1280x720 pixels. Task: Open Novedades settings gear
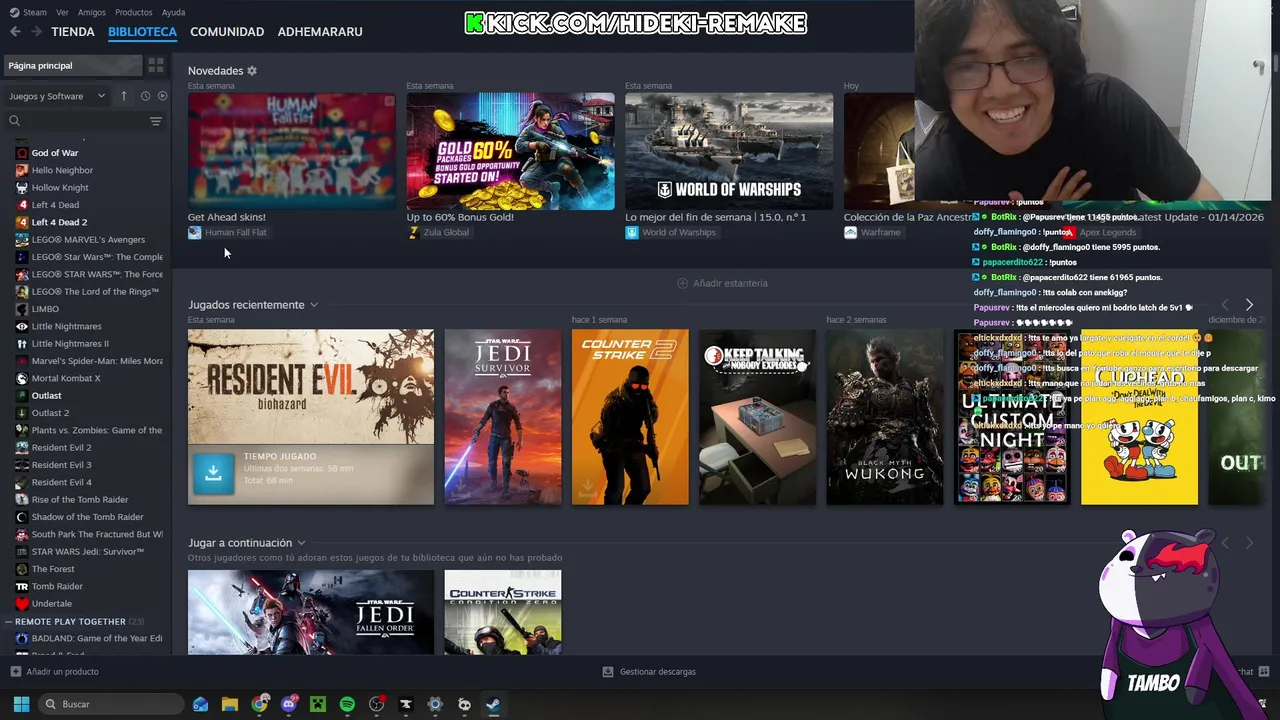(x=252, y=71)
